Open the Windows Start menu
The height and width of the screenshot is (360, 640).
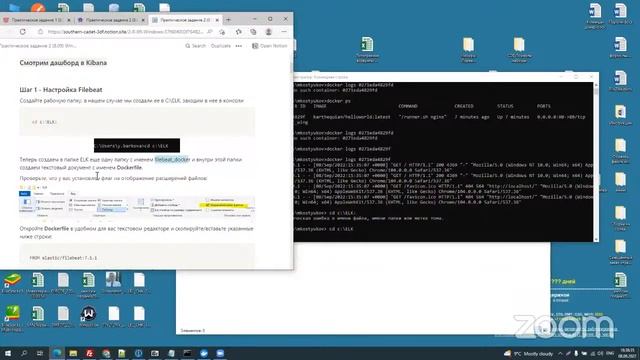tap(8, 353)
